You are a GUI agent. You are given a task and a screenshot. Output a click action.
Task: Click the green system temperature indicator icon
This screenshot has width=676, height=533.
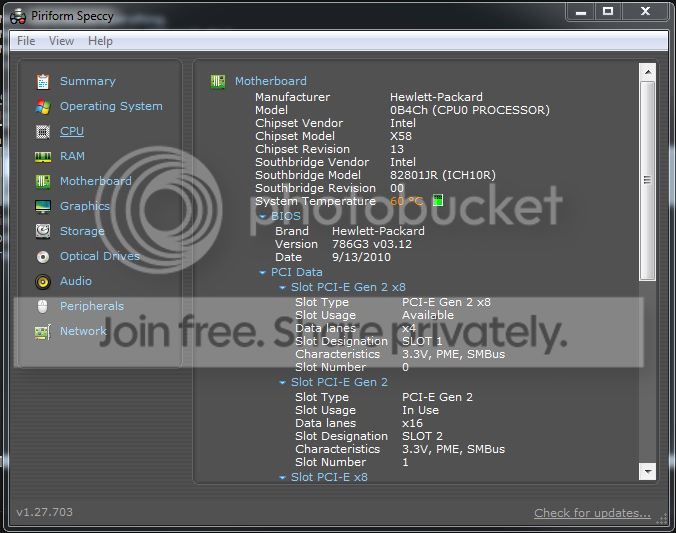click(x=438, y=200)
